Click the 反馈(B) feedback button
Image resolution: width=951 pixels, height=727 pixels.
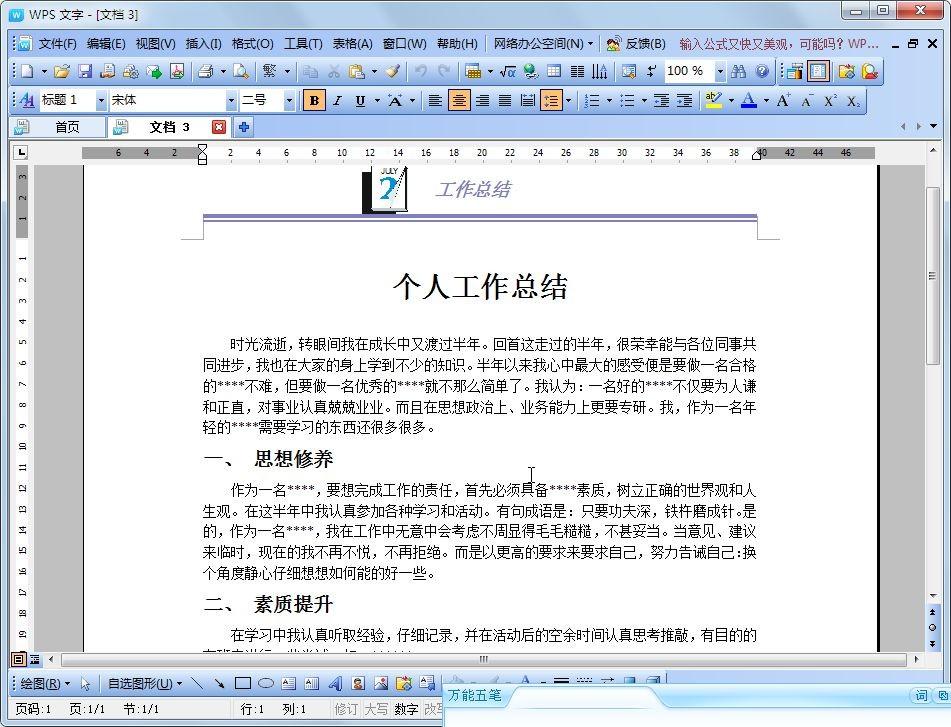pos(636,44)
